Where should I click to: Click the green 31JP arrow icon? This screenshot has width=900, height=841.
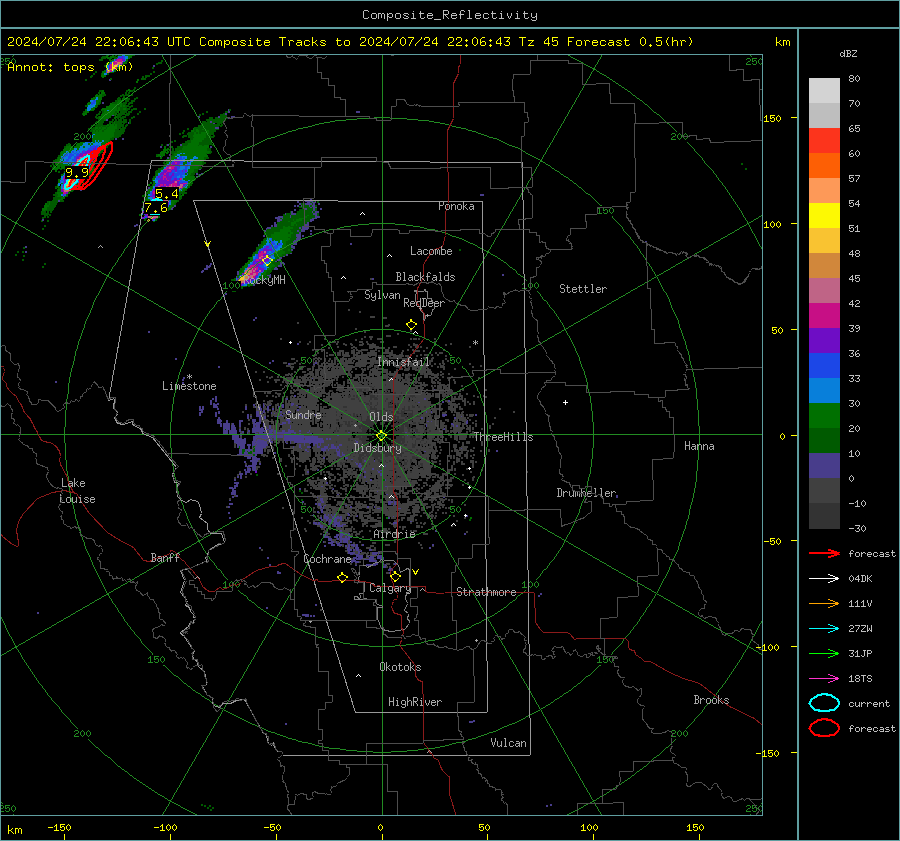pyautogui.click(x=824, y=653)
